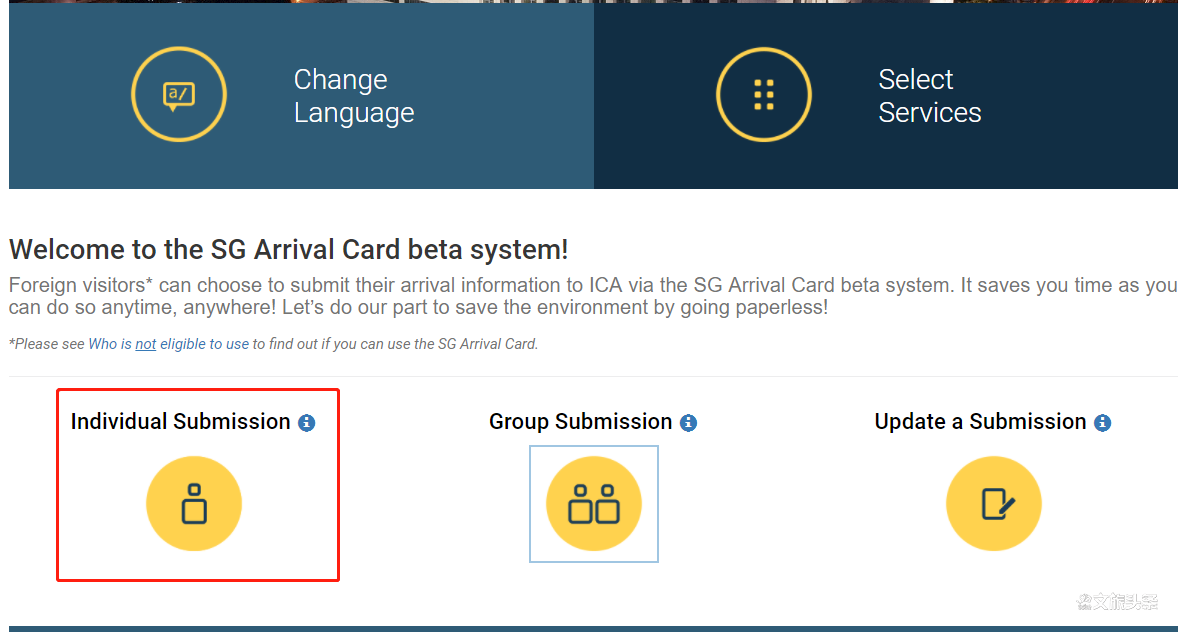Open info icon beside Individual Submission
The width and height of the screenshot is (1178, 632).
307,423
